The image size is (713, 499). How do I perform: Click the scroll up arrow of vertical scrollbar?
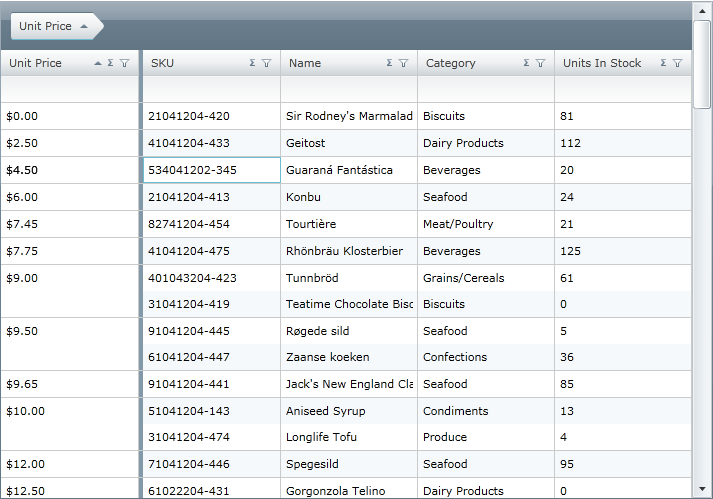[703, 9]
